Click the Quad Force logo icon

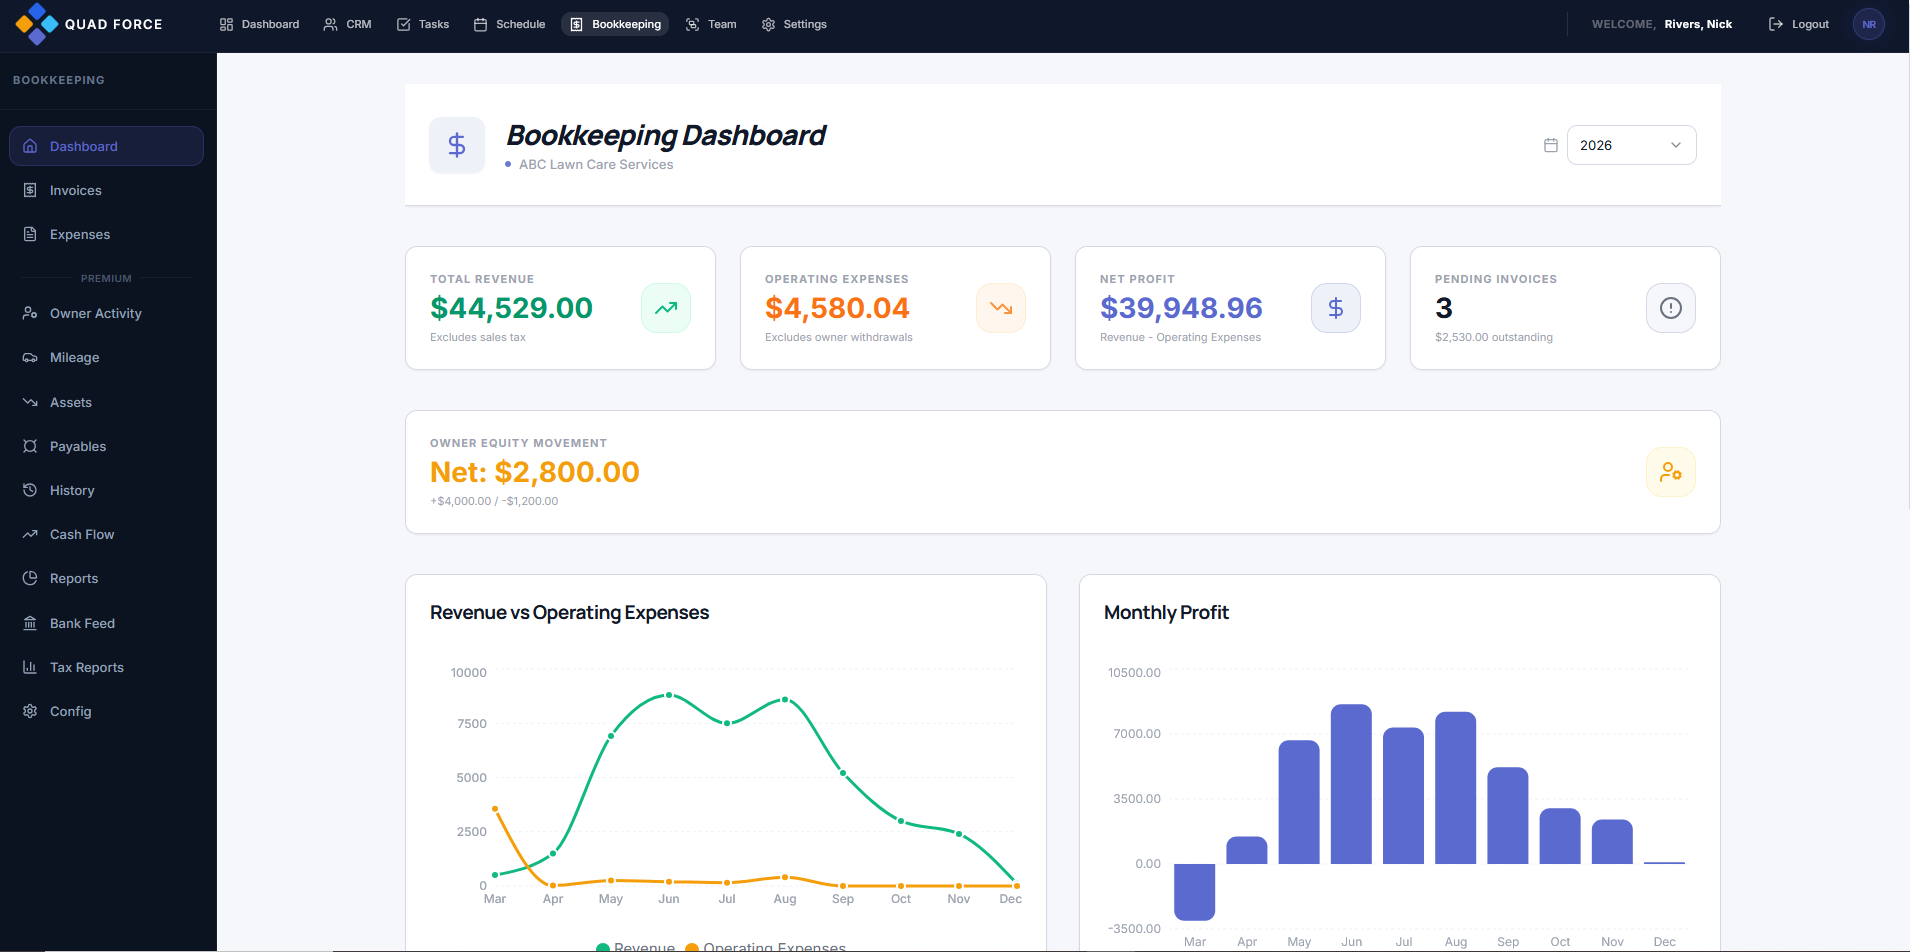point(36,24)
